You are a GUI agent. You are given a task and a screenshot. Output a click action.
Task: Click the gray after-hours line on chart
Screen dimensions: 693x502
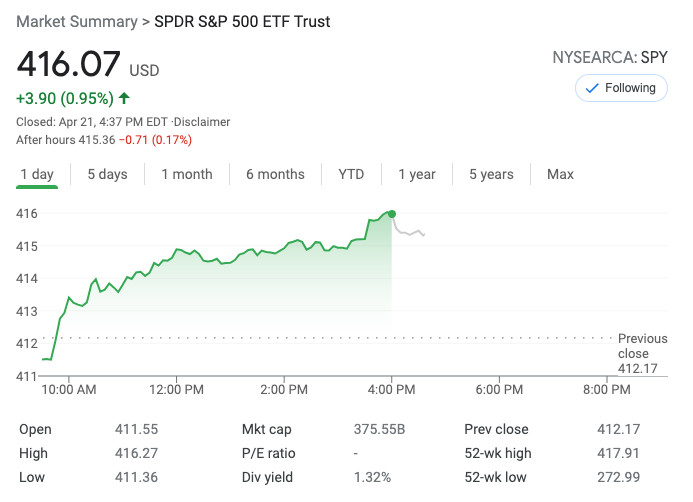coord(410,233)
